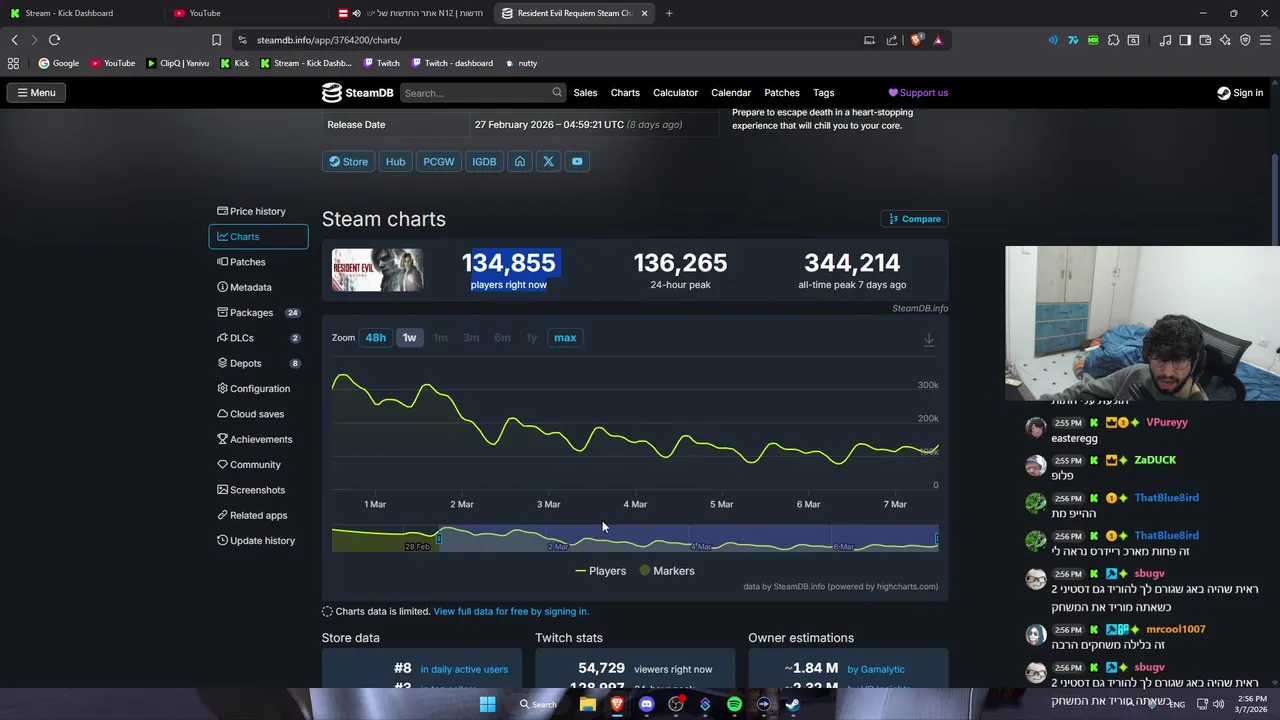Open the Tags page
The width and height of the screenshot is (1280, 720).
824,93
